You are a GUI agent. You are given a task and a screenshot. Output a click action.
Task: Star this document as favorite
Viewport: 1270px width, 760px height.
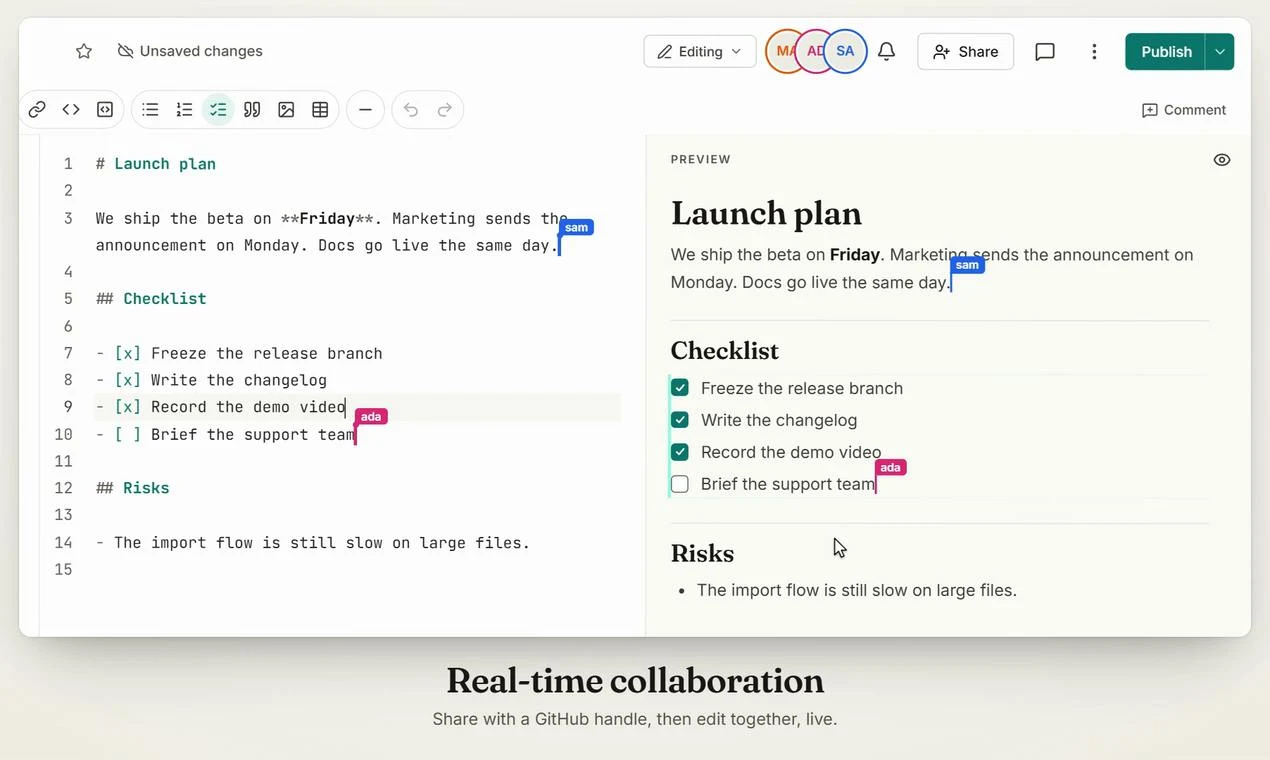[x=84, y=51]
